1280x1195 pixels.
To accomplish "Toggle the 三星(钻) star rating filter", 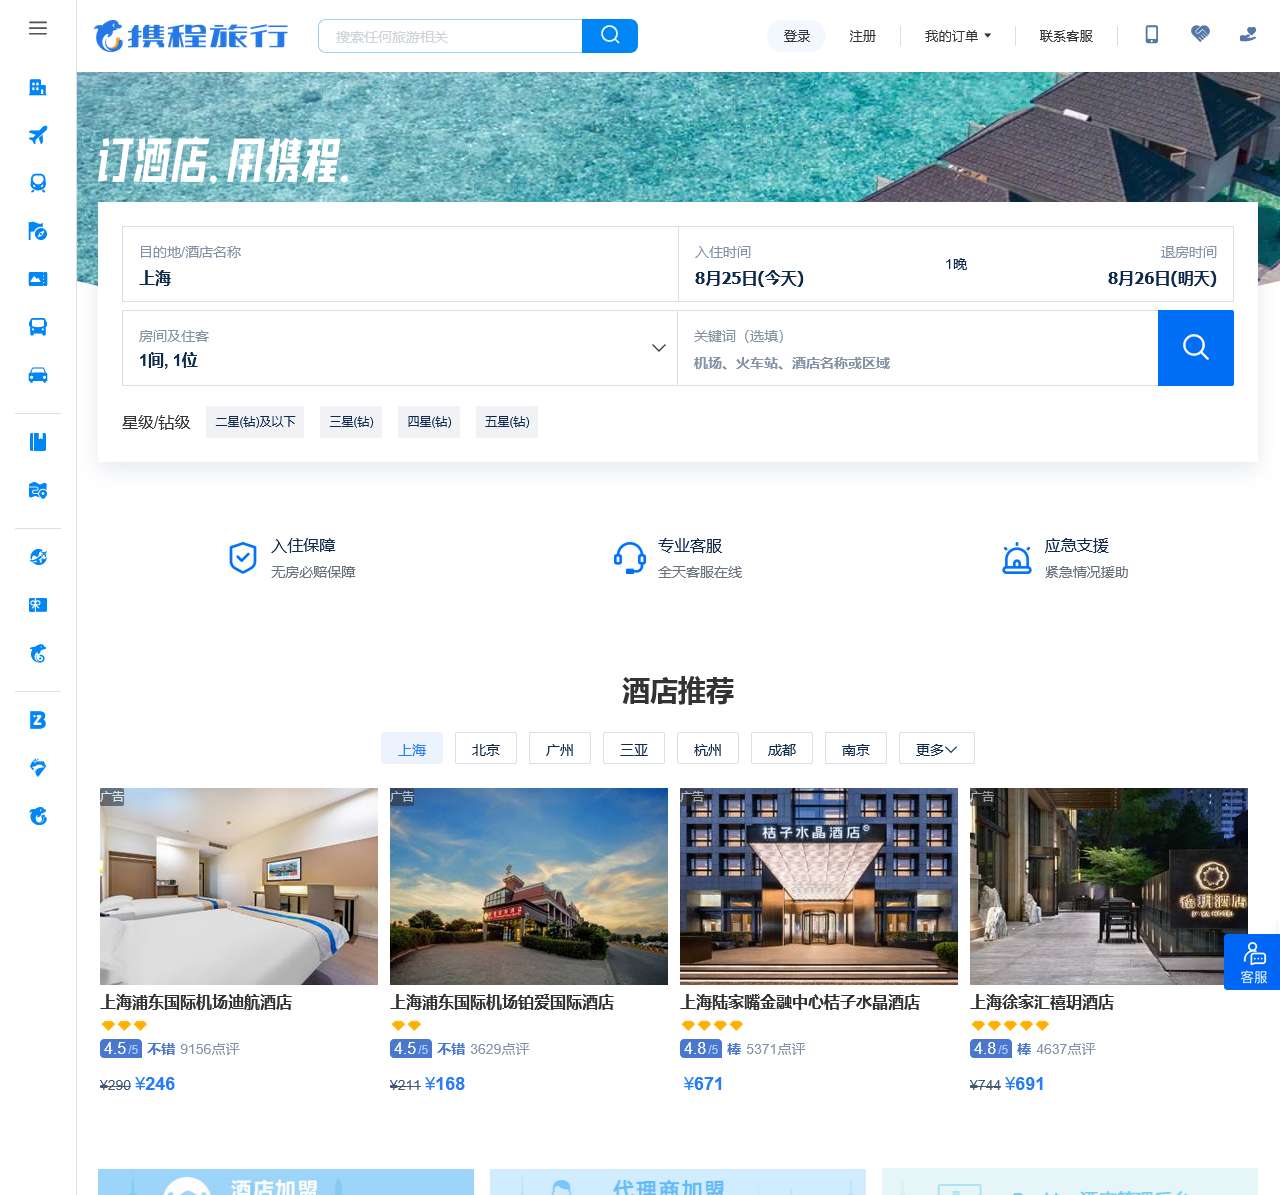I will [351, 422].
